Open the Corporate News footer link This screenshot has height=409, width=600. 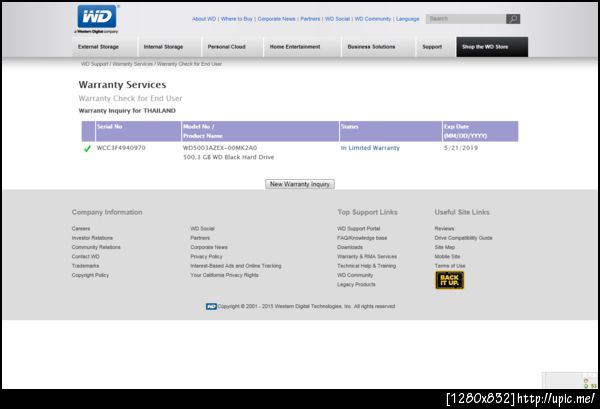[209, 247]
